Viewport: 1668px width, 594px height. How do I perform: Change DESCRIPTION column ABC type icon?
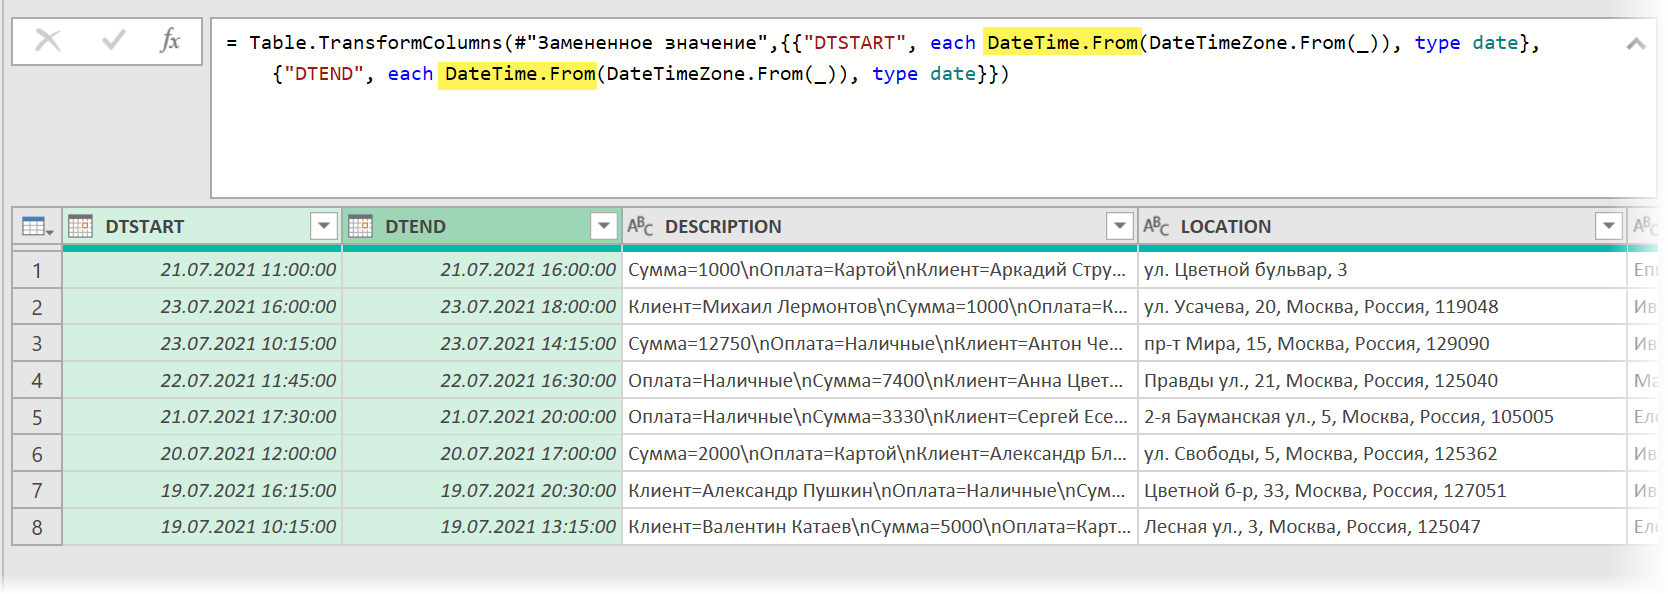[x=640, y=226]
